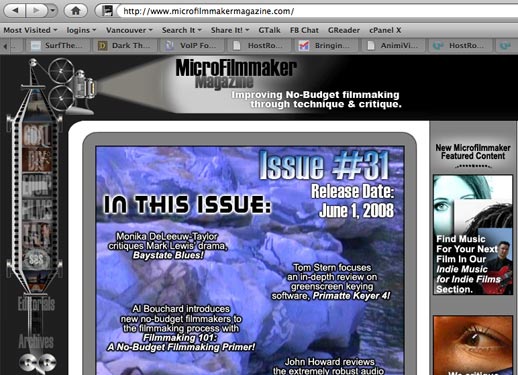Open the history dropdown next to Forward
The height and width of the screenshot is (375, 518).
pos(52,11)
